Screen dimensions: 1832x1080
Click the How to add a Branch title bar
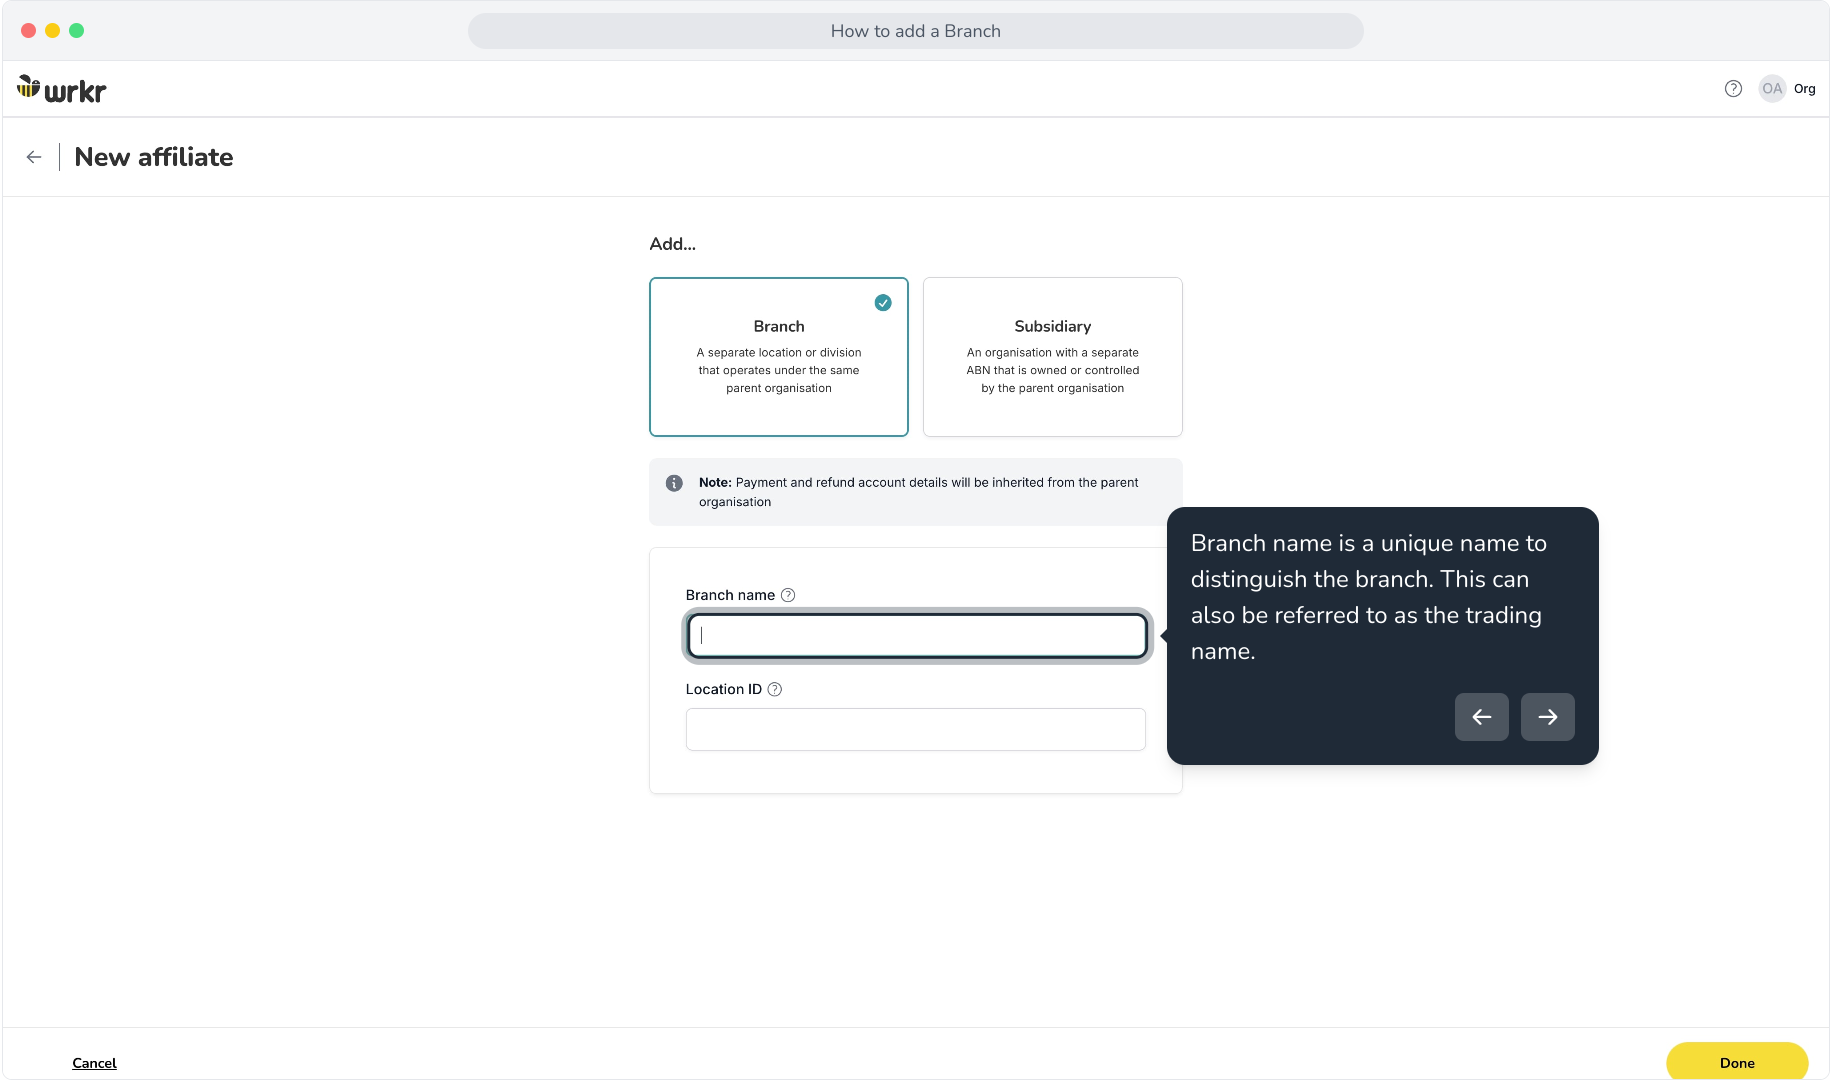pos(916,31)
